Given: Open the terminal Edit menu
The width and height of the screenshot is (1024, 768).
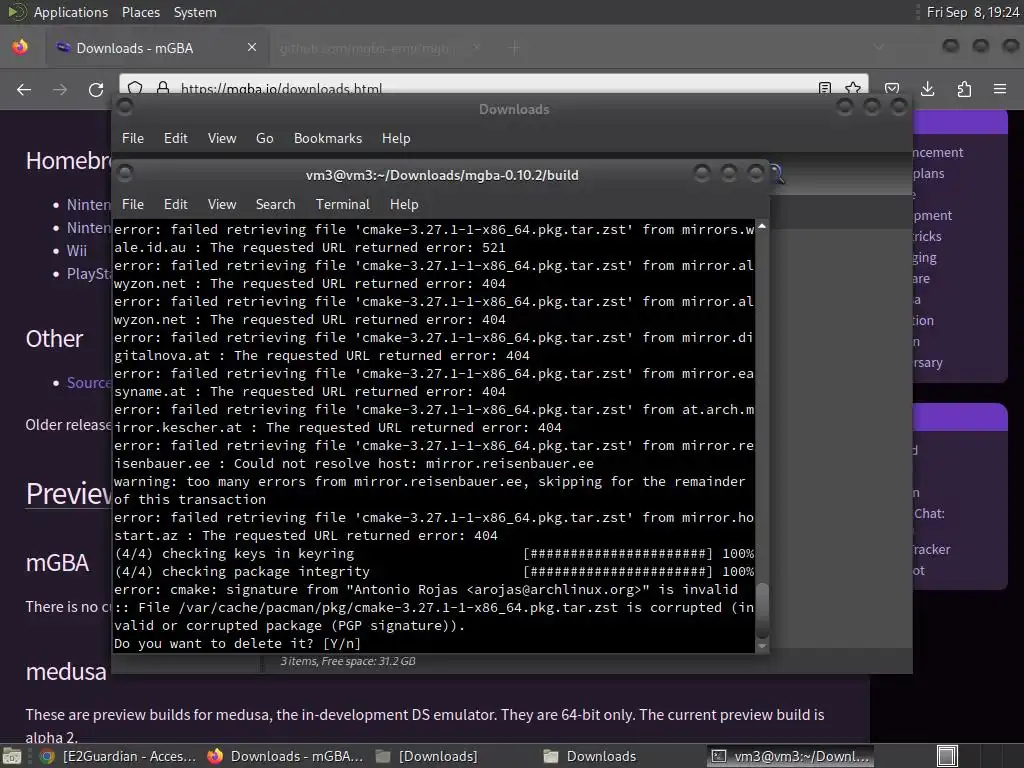Looking at the screenshot, I should tap(176, 204).
